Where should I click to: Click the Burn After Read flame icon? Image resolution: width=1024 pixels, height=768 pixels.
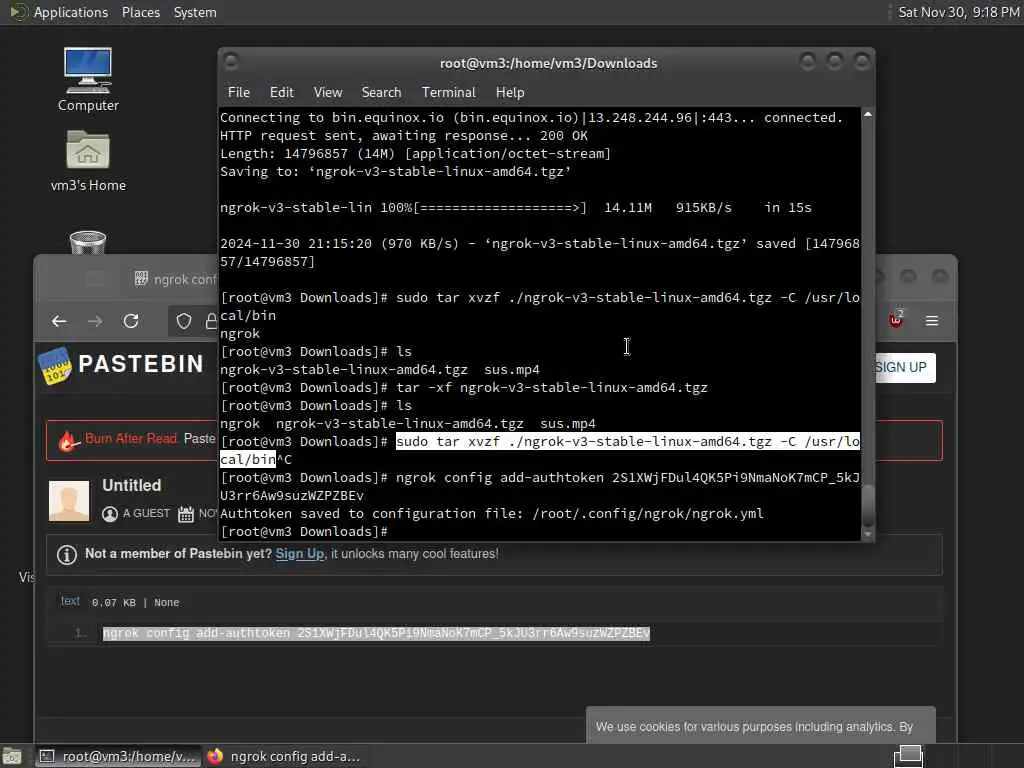(67, 441)
